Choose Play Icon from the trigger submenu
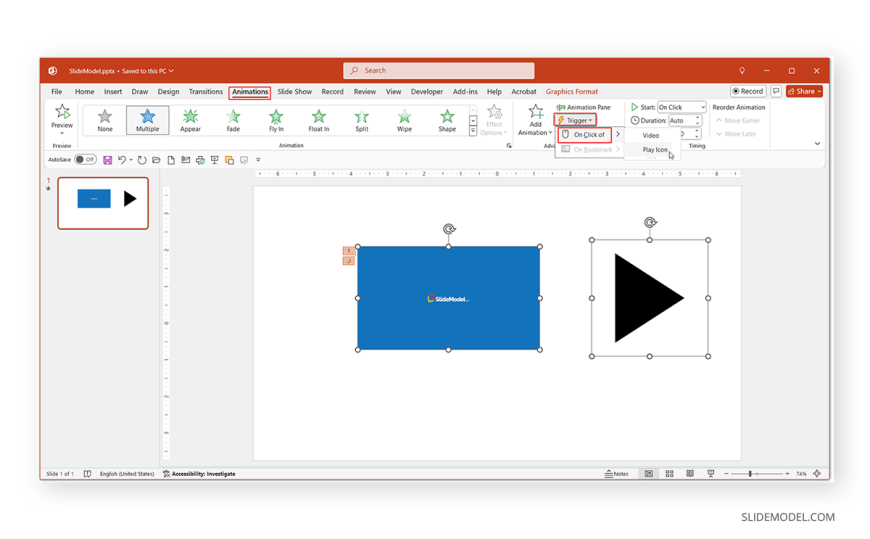Viewport: 870px width, 539px height. click(654, 150)
